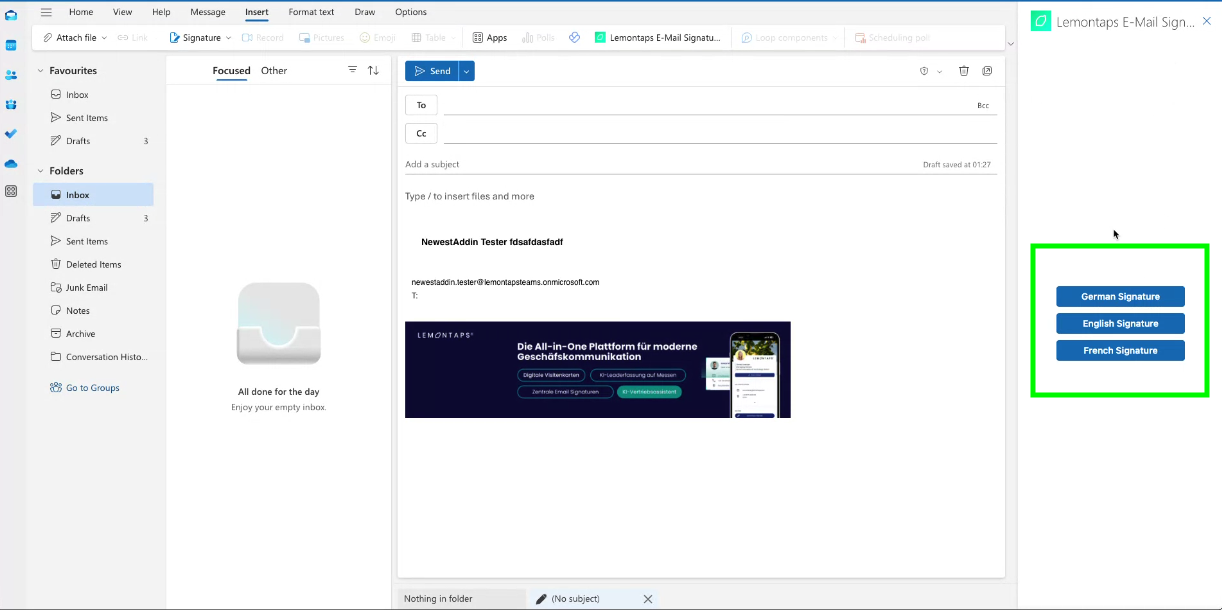The height and width of the screenshot is (610, 1222).
Task: Close the Lemontaps side panel
Action: (x=1206, y=20)
